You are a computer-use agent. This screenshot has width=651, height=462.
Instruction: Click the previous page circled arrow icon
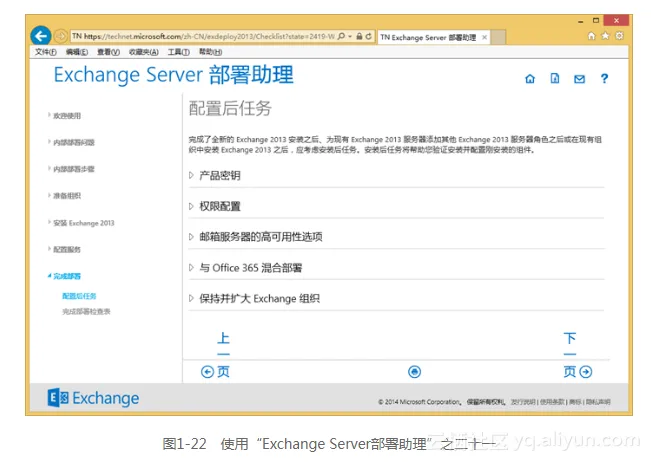208,372
